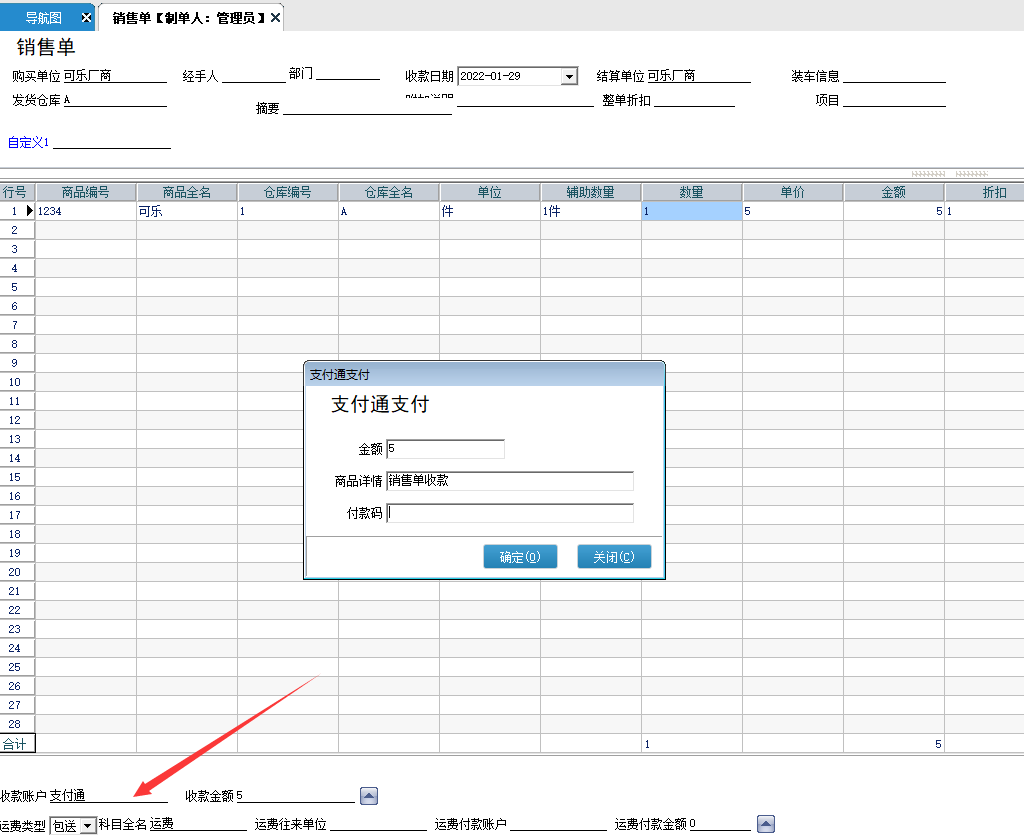Click the 金额 field showing 5

pyautogui.click(x=445, y=448)
